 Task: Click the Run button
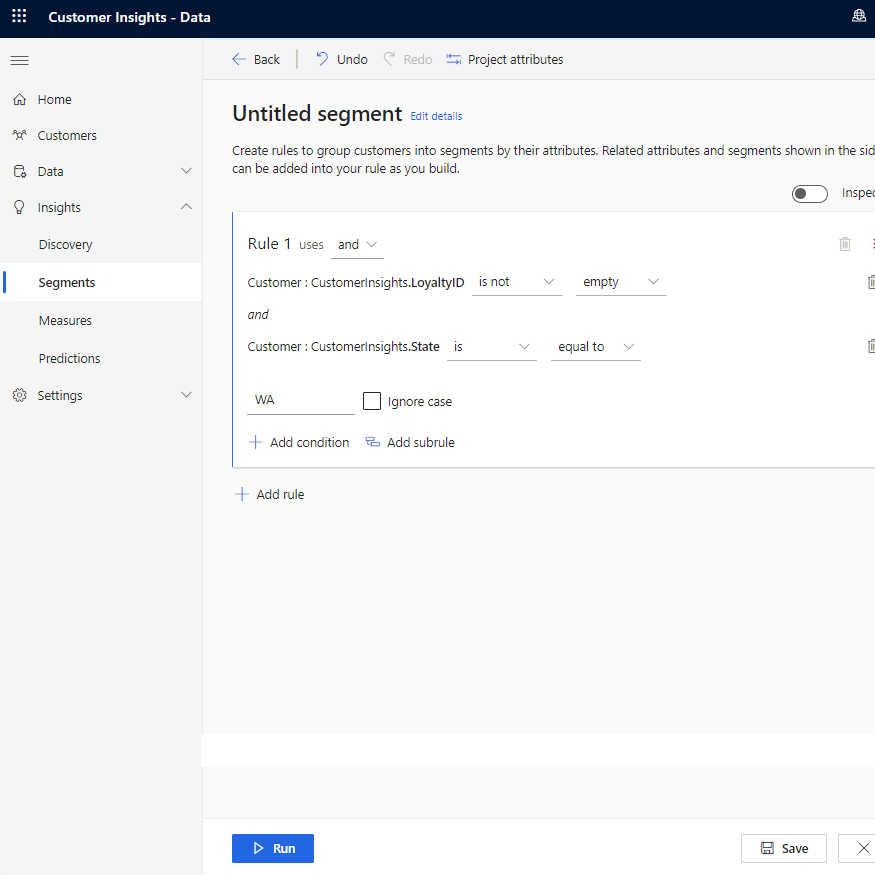(x=273, y=848)
